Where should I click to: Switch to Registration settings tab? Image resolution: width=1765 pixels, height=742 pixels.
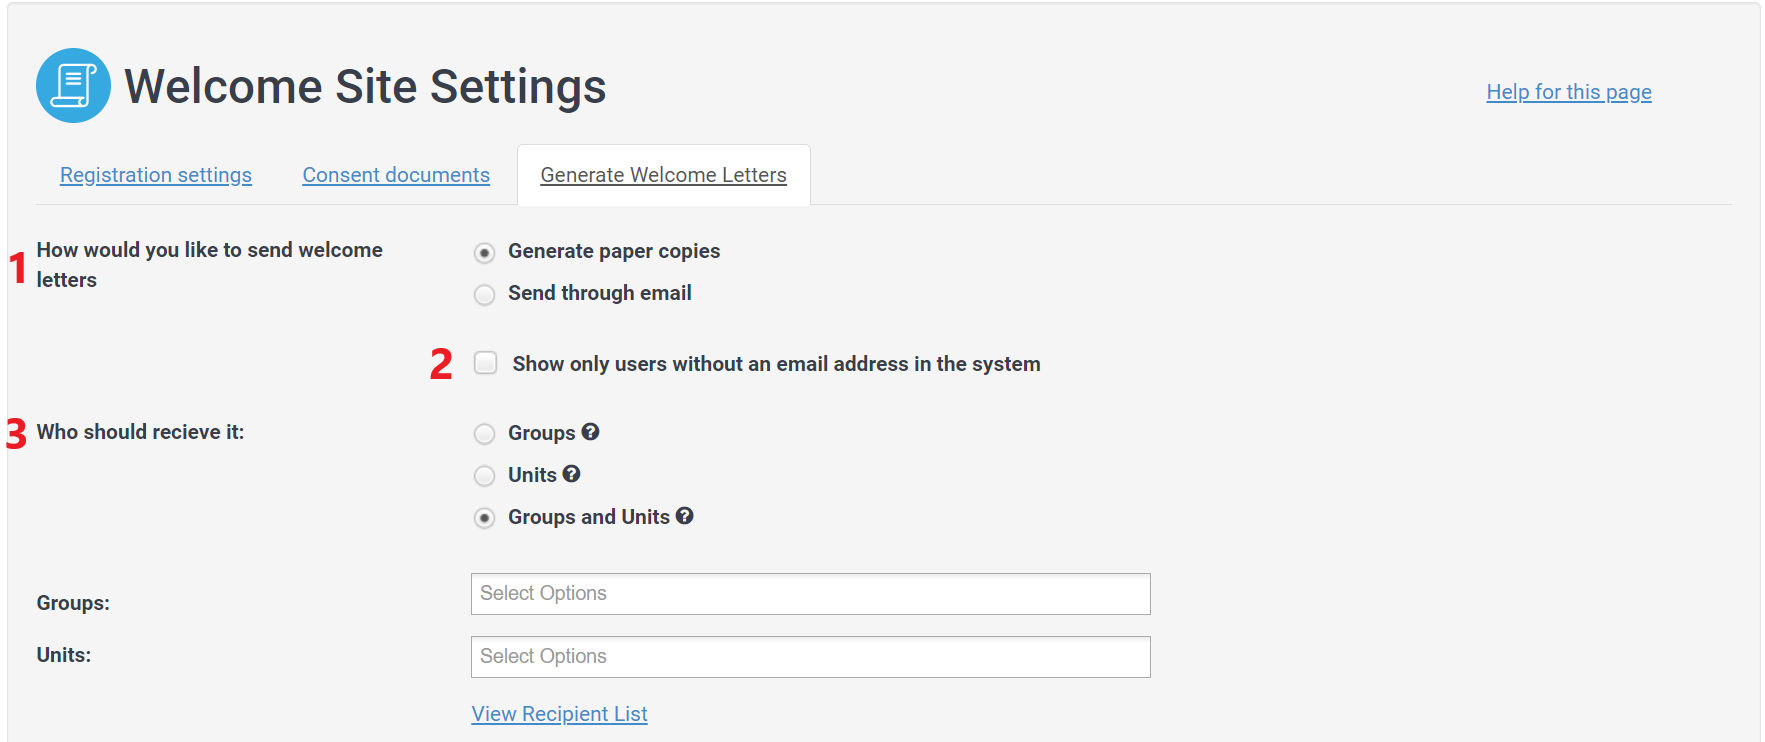156,175
